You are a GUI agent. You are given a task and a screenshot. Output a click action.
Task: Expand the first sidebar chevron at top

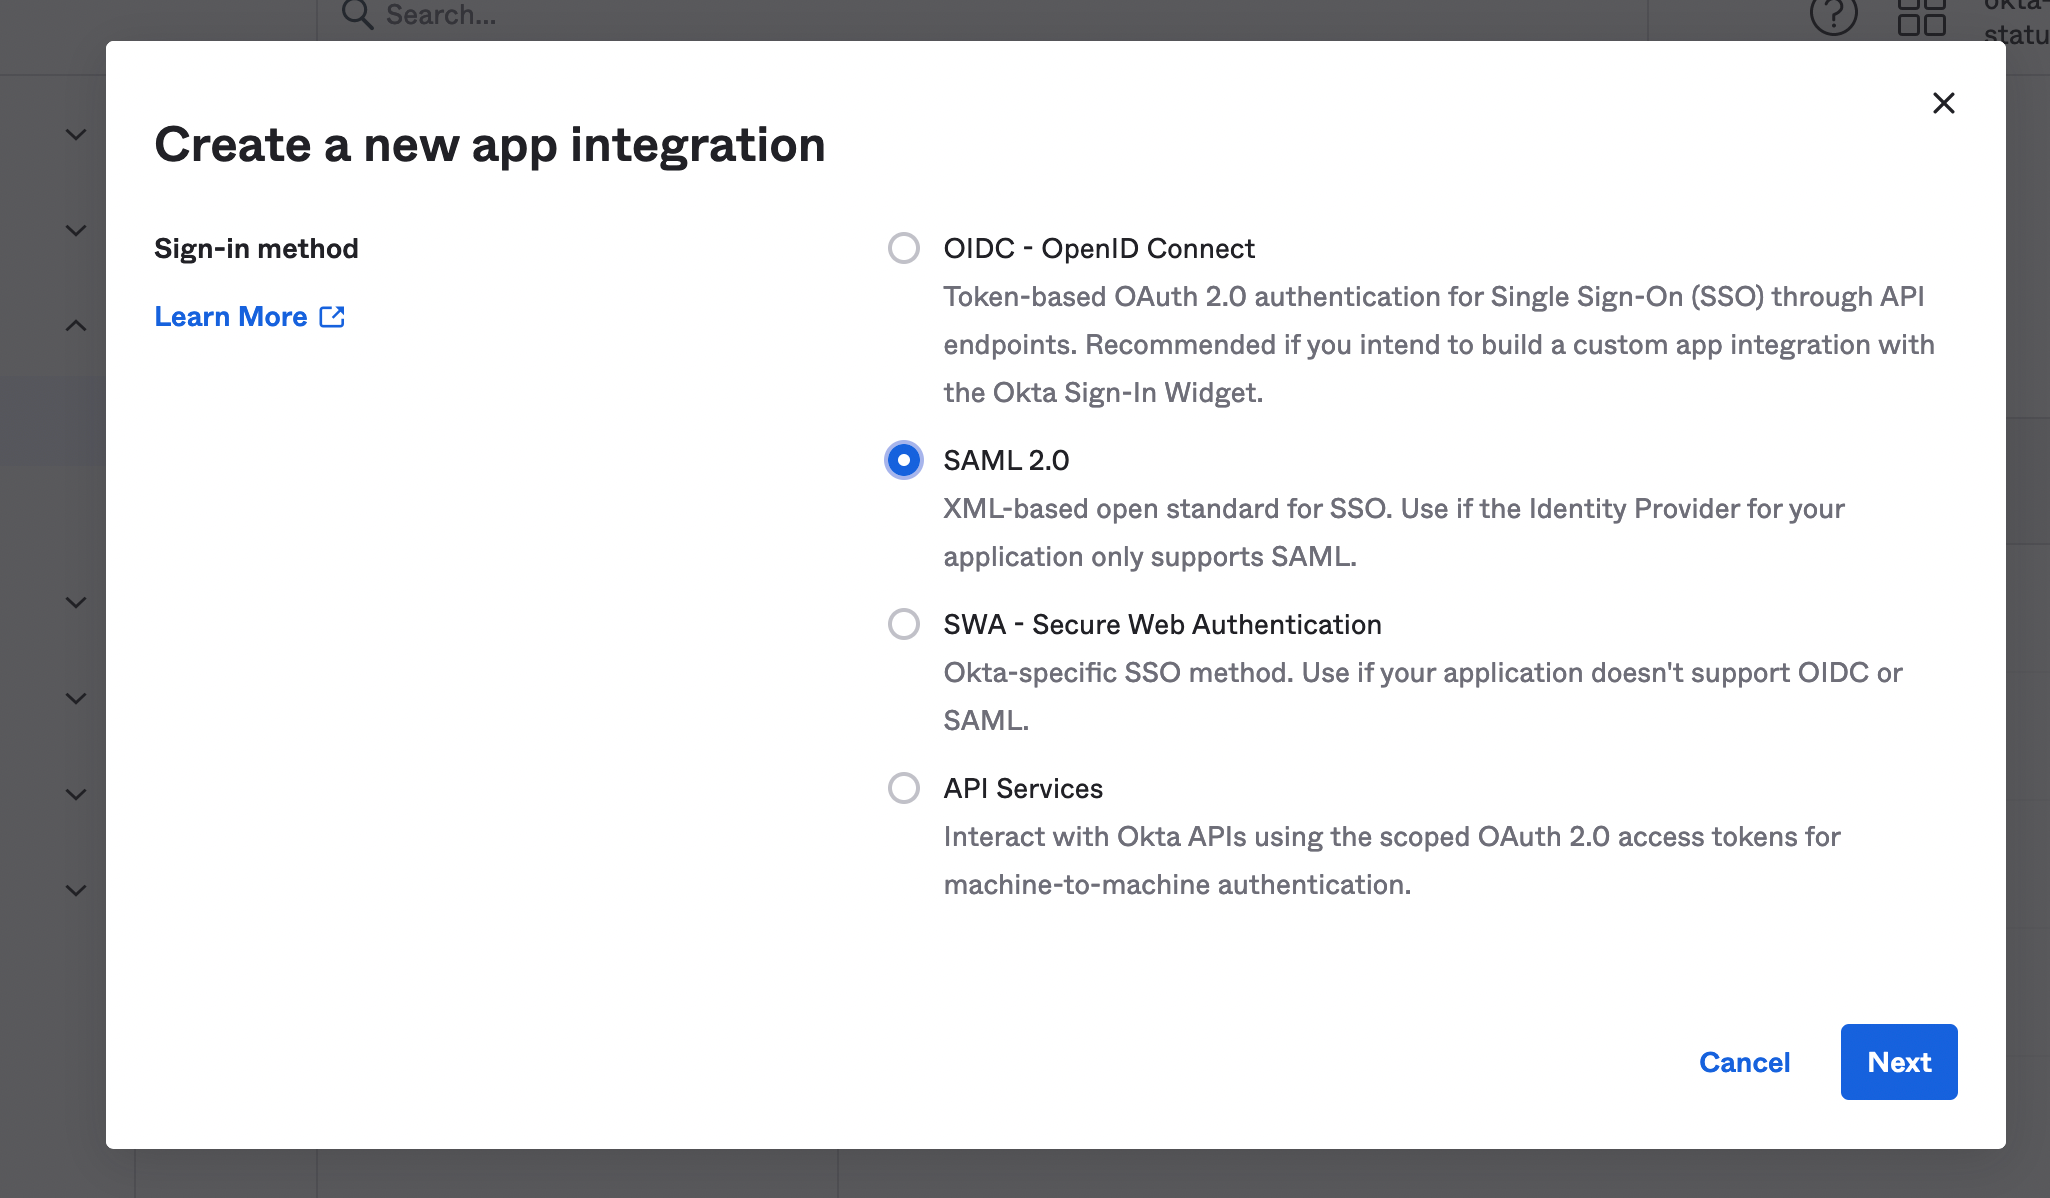point(76,134)
